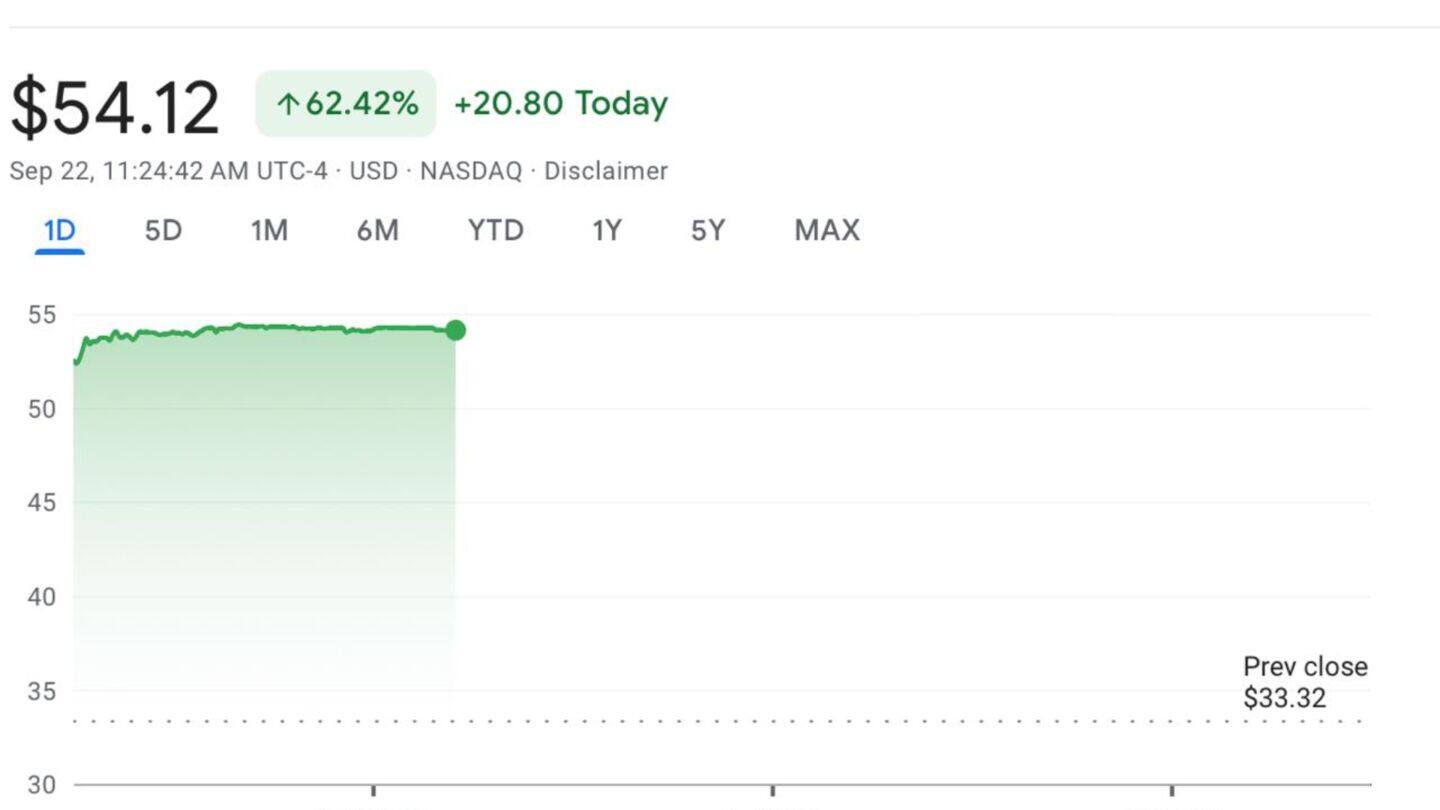Image resolution: width=1440 pixels, height=810 pixels.
Task: Click the green endpoint dot on the chart line
Action: coord(455,329)
